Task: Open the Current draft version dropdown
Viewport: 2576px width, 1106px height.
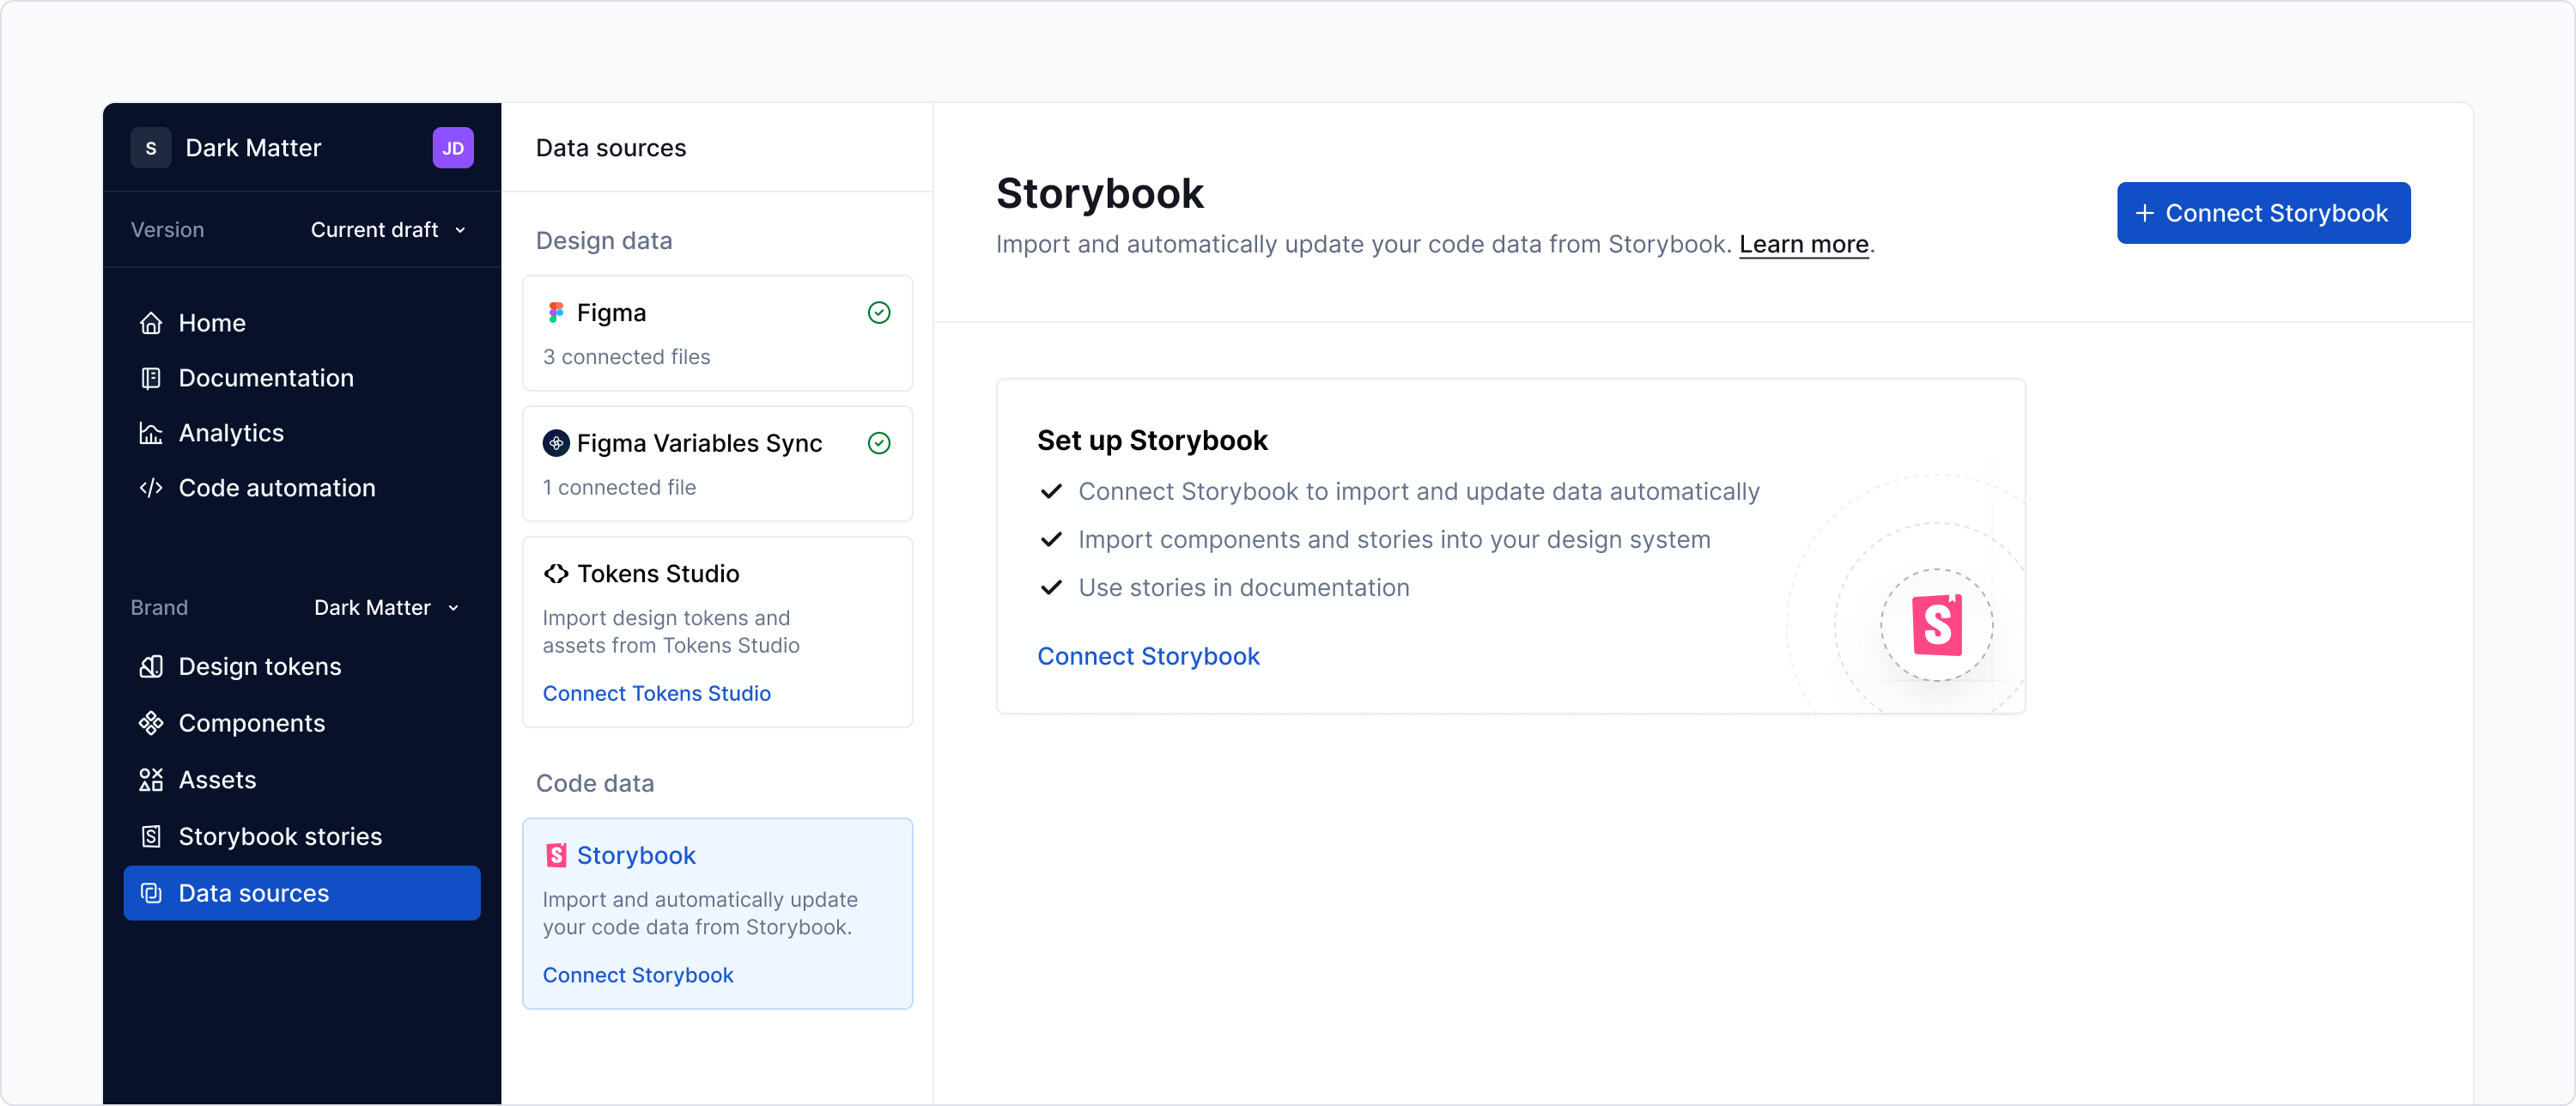Action: (388, 229)
